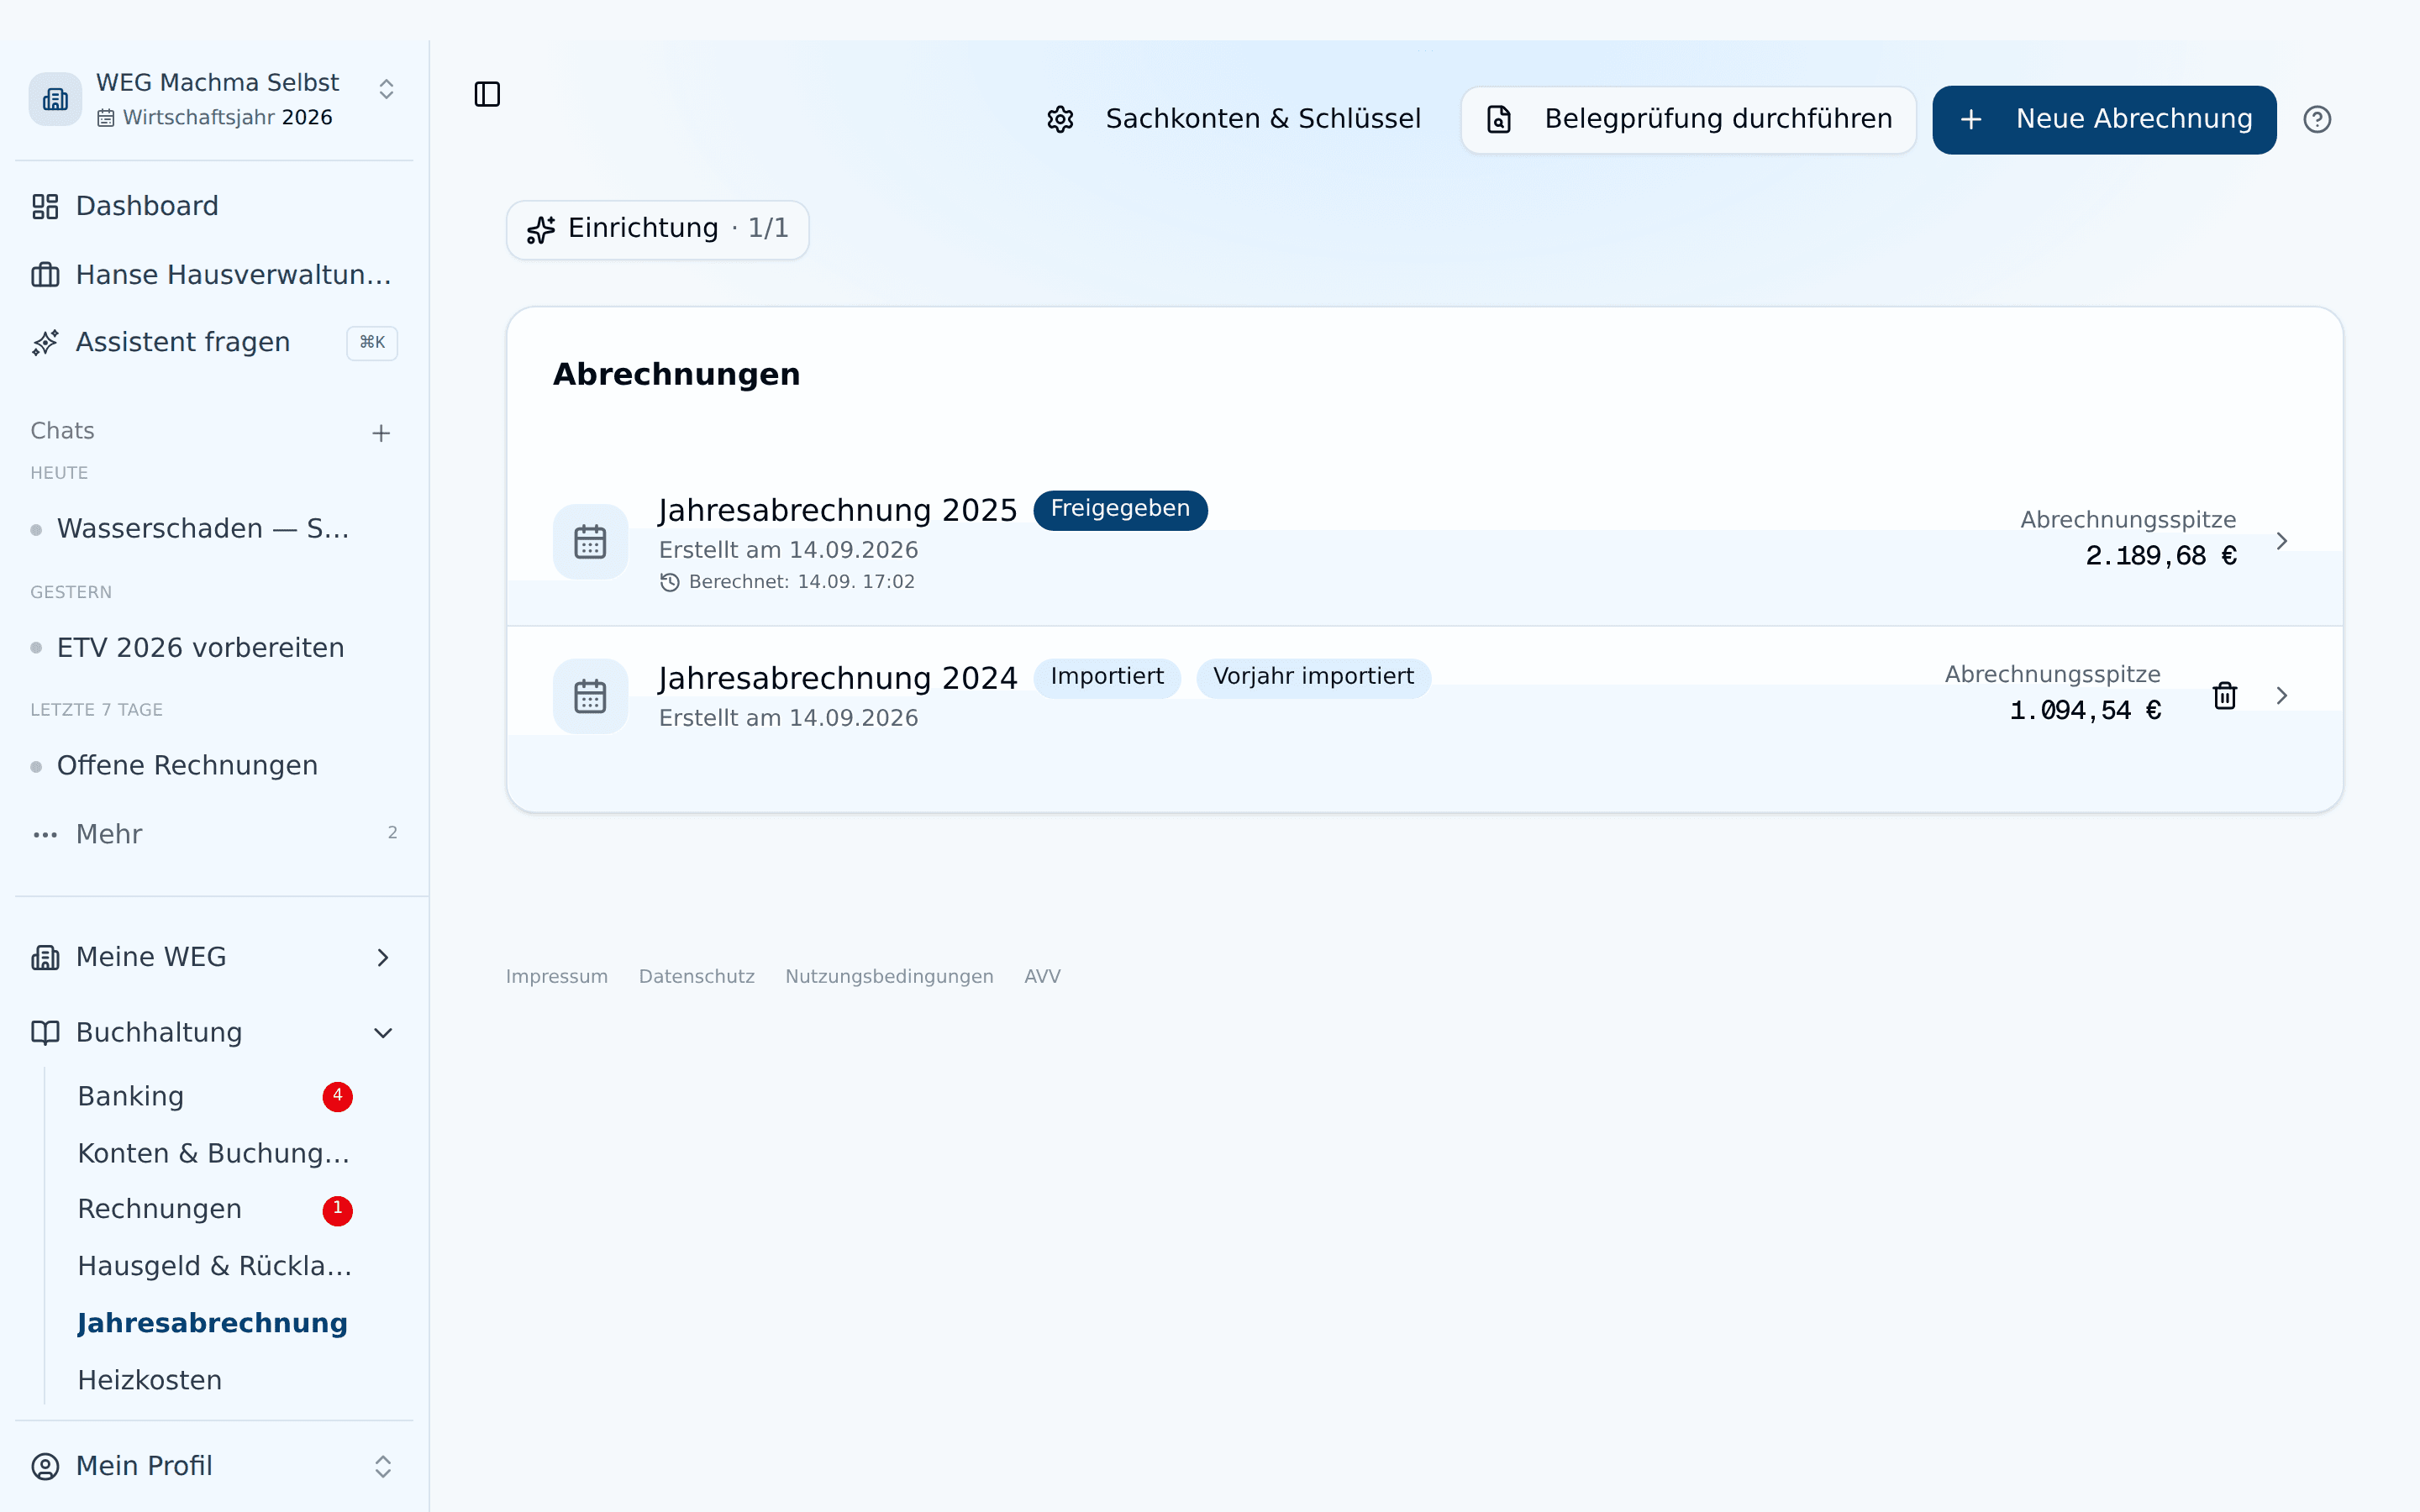The width and height of the screenshot is (2420, 1512).
Task: Open the Mein Profil menu
Action: coord(214,1466)
